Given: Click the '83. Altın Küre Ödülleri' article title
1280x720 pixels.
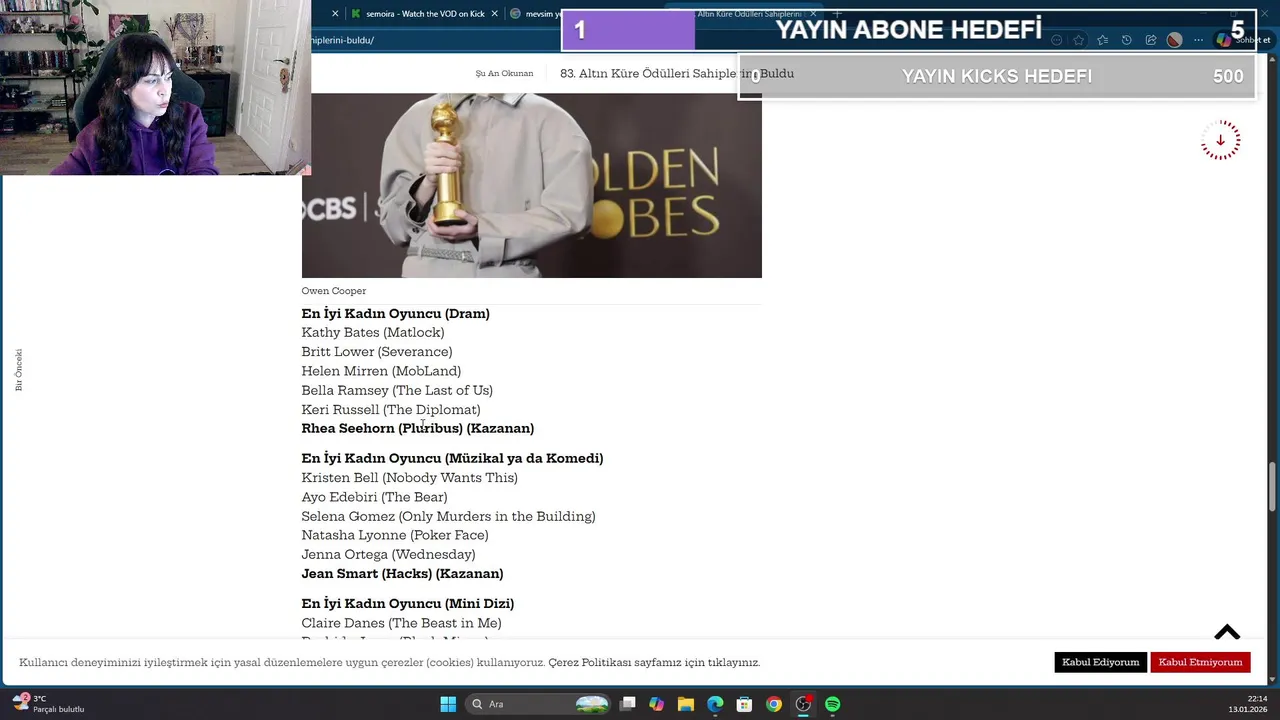Looking at the screenshot, I should (x=677, y=74).
